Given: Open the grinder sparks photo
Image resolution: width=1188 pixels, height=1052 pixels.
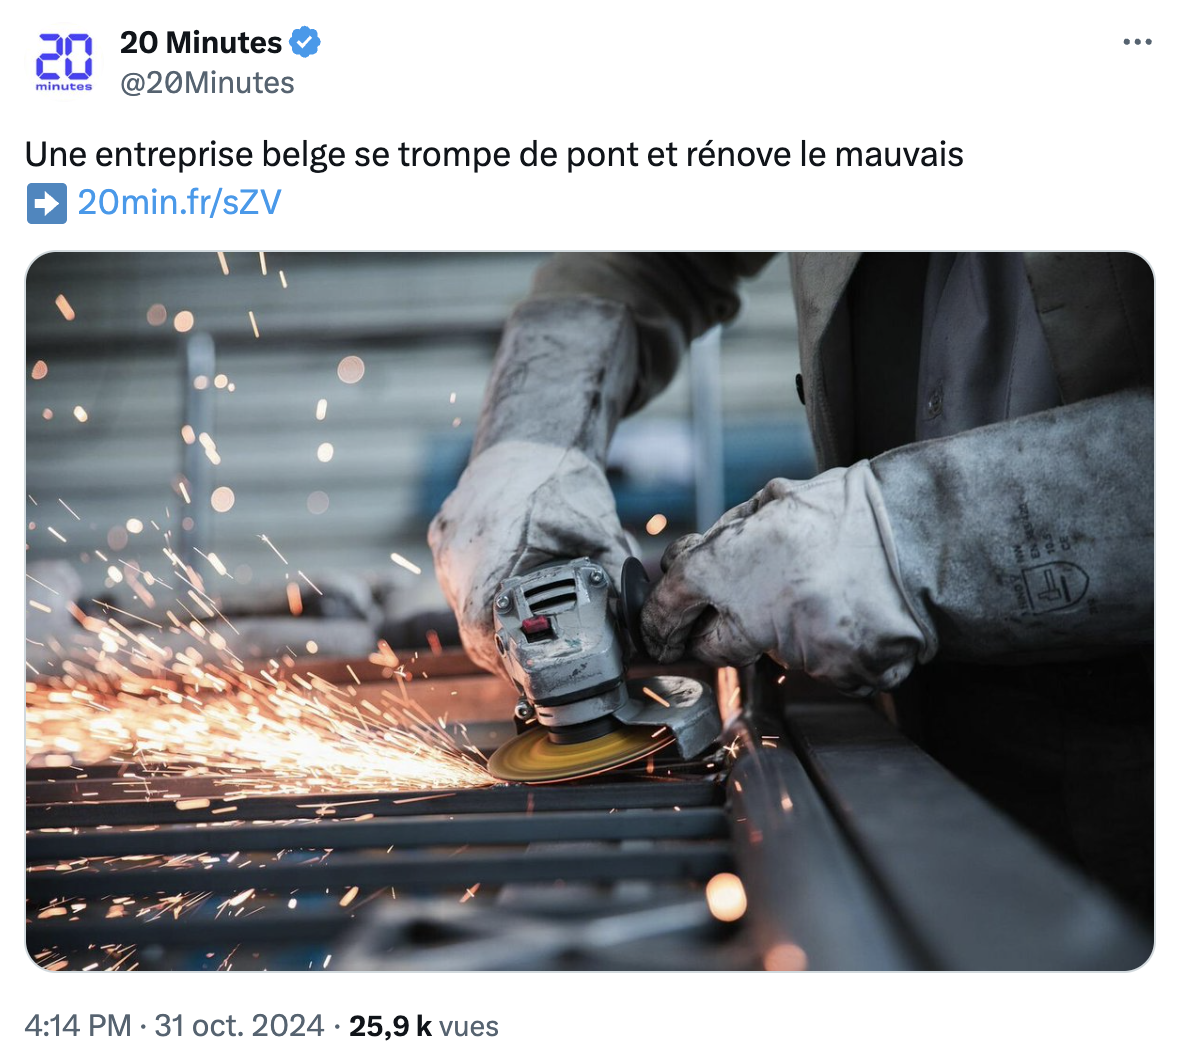Looking at the screenshot, I should click(x=589, y=611).
